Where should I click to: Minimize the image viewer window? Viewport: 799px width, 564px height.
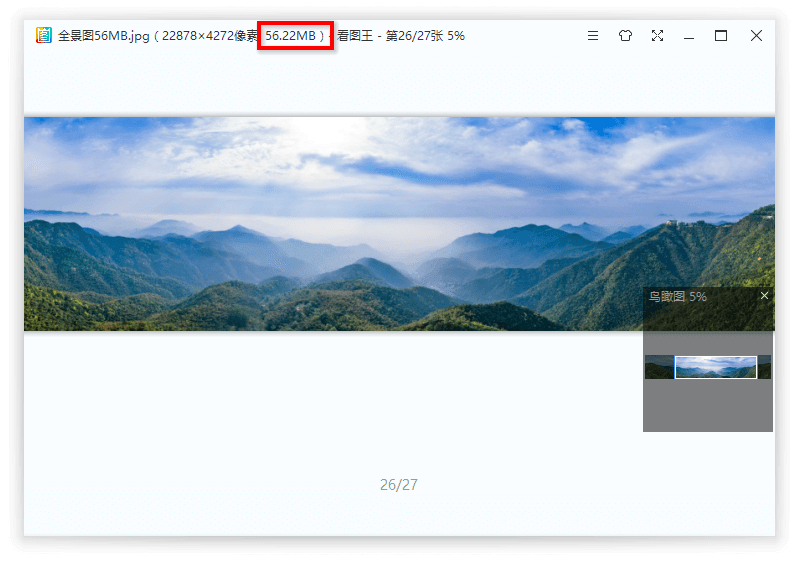pos(689,36)
